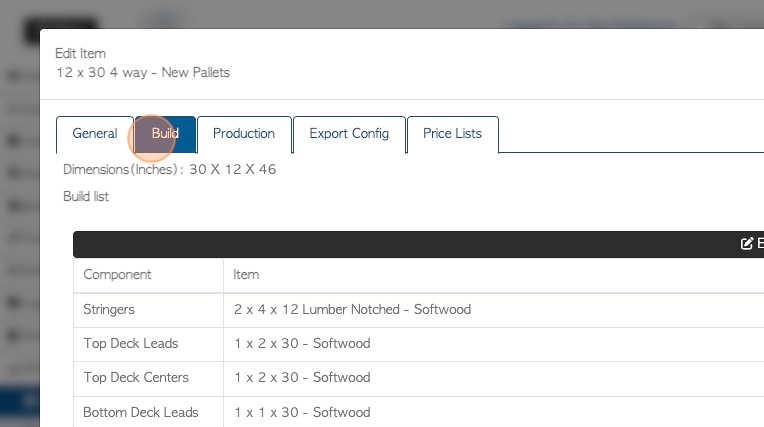Click the Item column header
This screenshot has height=427, width=764.
pos(246,275)
